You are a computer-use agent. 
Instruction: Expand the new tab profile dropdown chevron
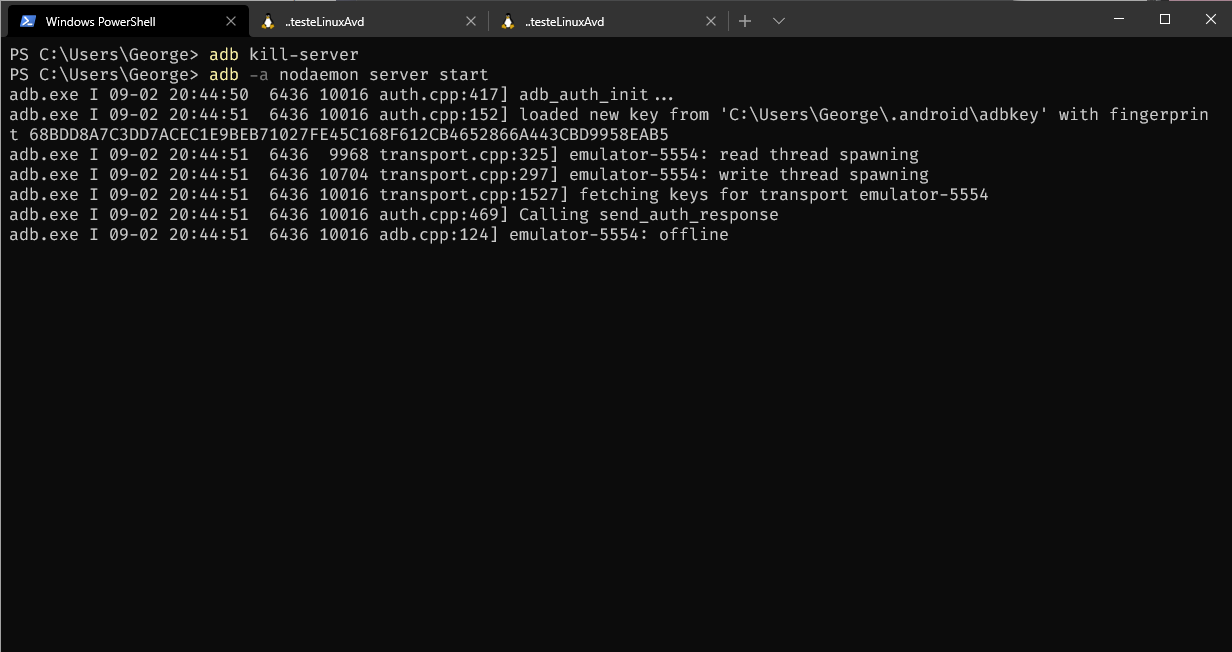pyautogui.click(x=779, y=21)
